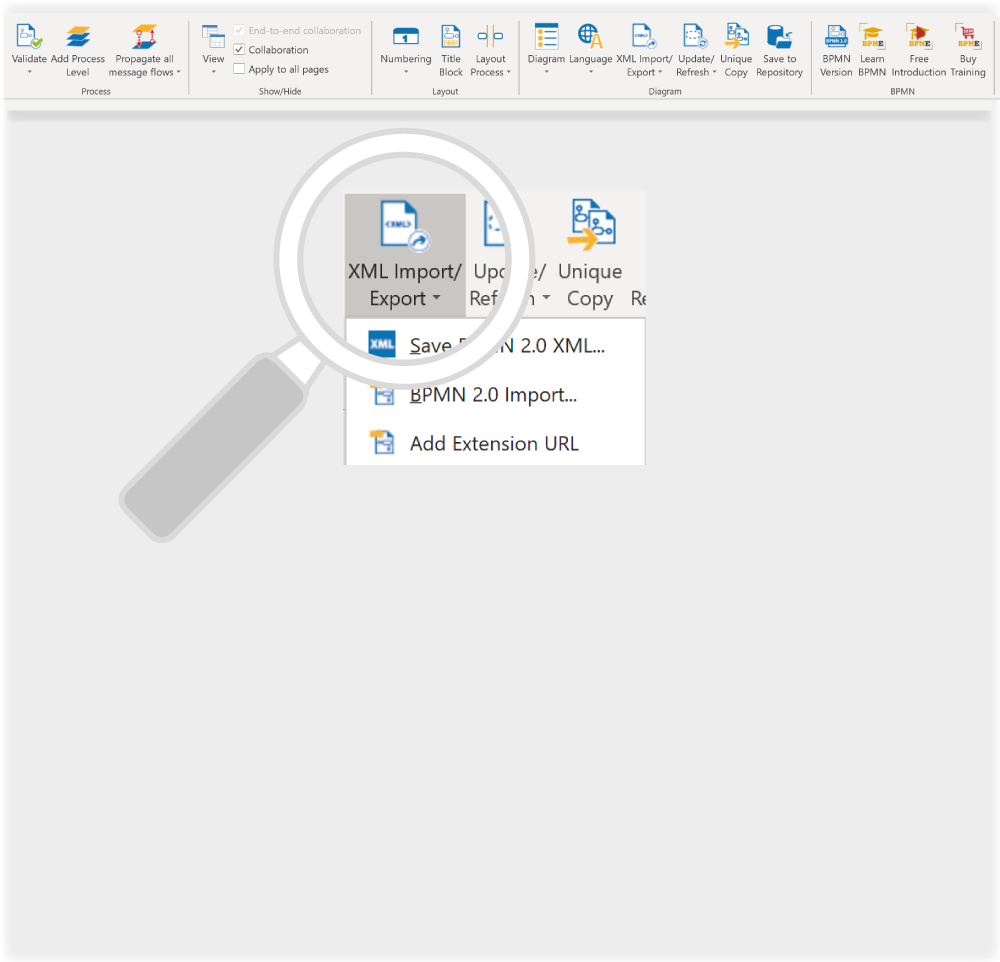Image resolution: width=1000 pixels, height=962 pixels.
Task: Click the Buy Training cart icon
Action: point(967,36)
